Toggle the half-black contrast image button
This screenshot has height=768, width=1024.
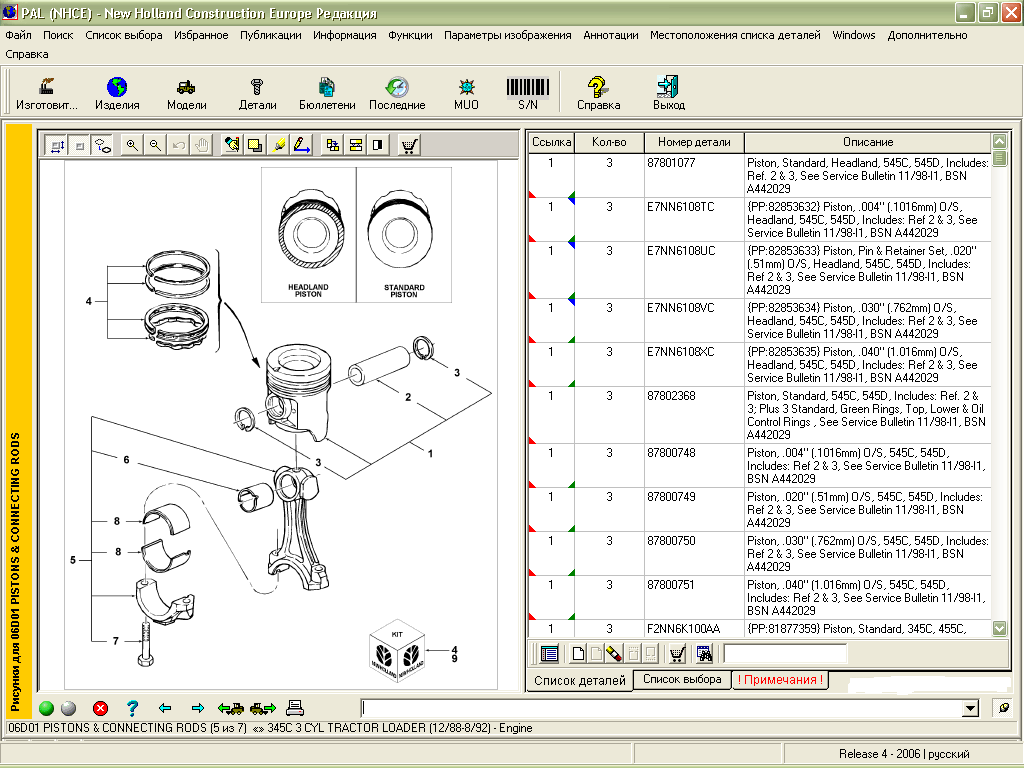(377, 145)
